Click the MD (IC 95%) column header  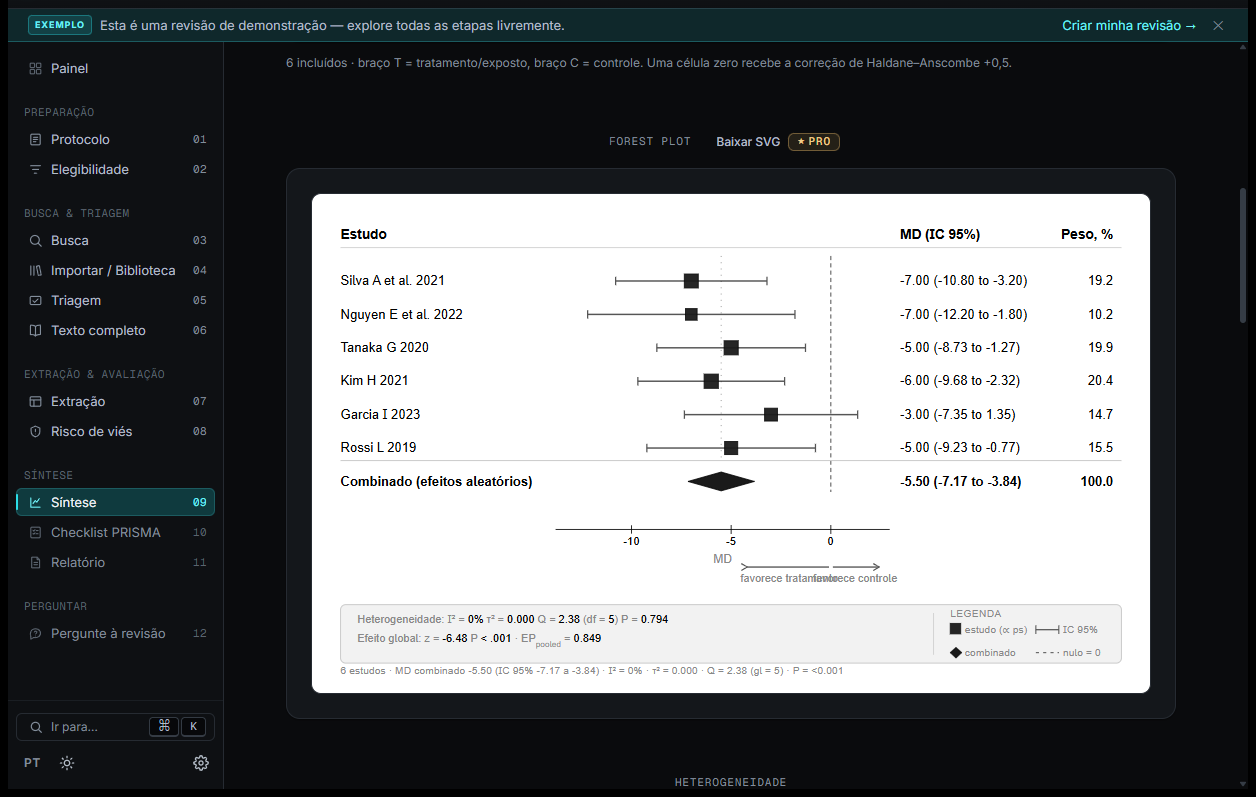[940, 235]
